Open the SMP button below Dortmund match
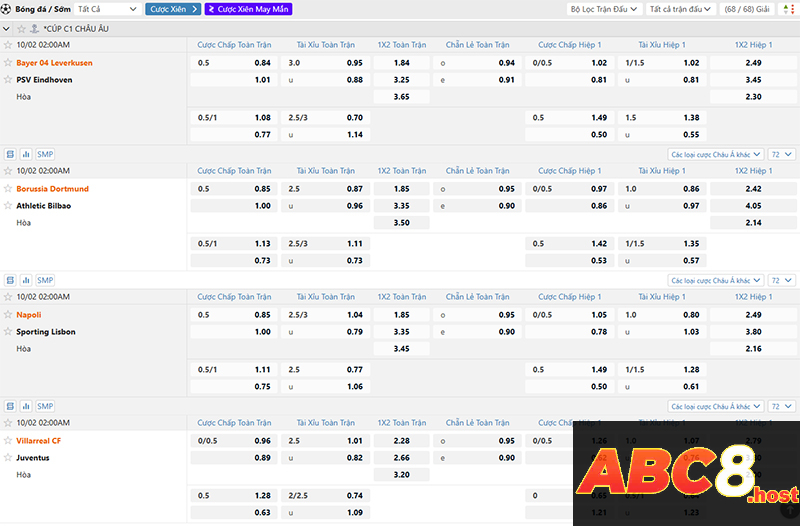800x526 pixels. (x=45, y=281)
